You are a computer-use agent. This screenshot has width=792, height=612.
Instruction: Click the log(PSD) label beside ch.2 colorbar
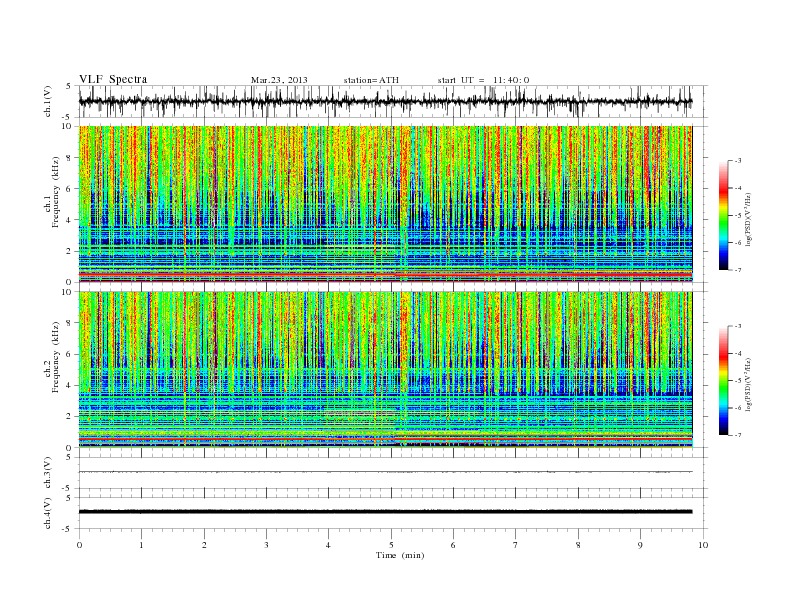pyautogui.click(x=749, y=386)
